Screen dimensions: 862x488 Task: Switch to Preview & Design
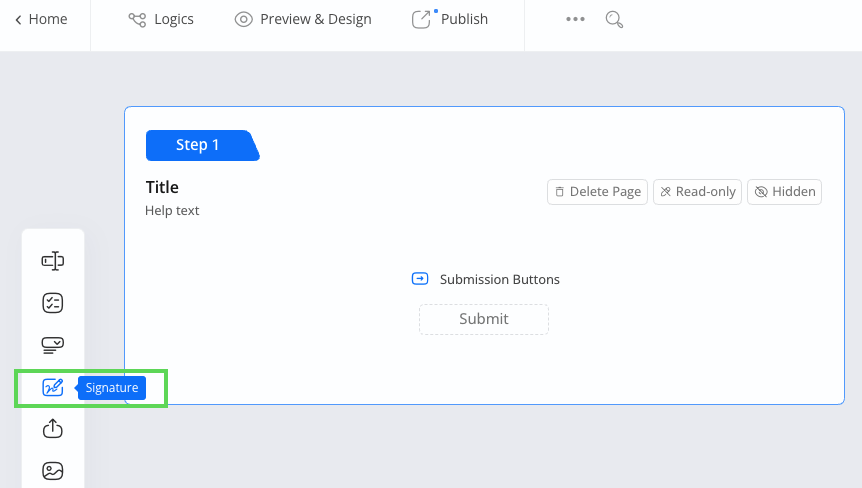coord(302,20)
